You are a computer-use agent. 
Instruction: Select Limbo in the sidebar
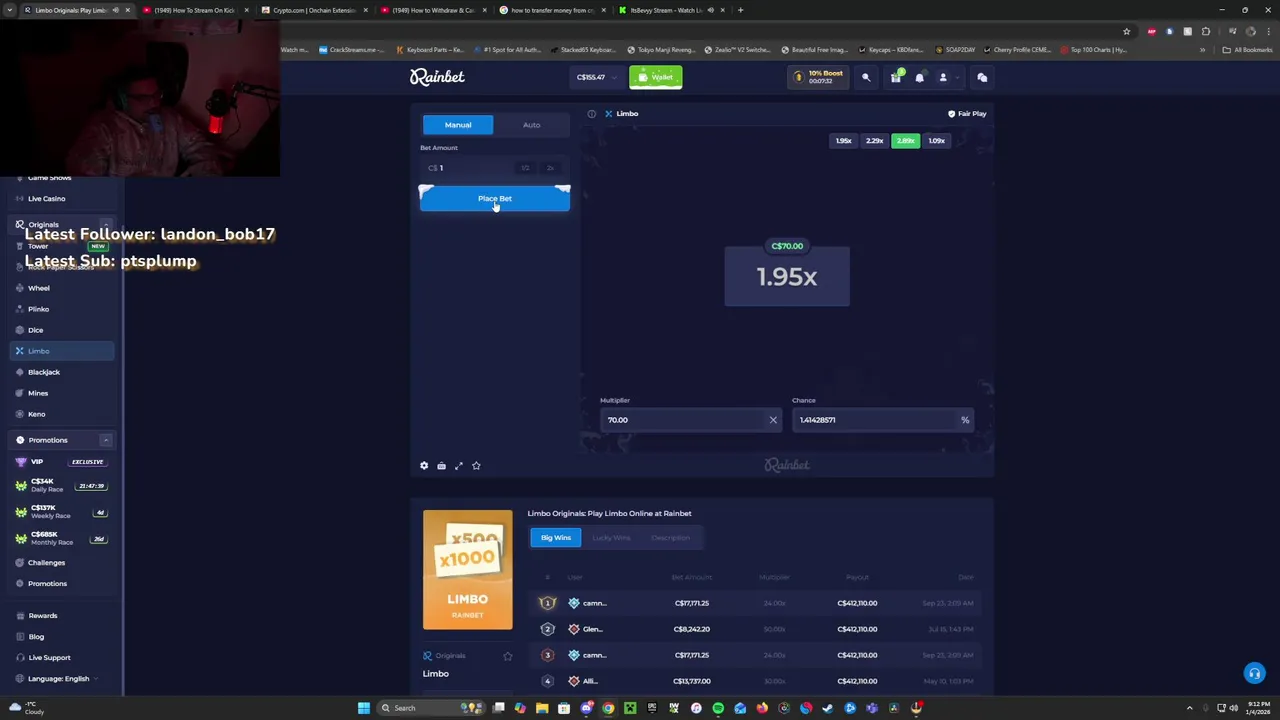pyautogui.click(x=62, y=351)
